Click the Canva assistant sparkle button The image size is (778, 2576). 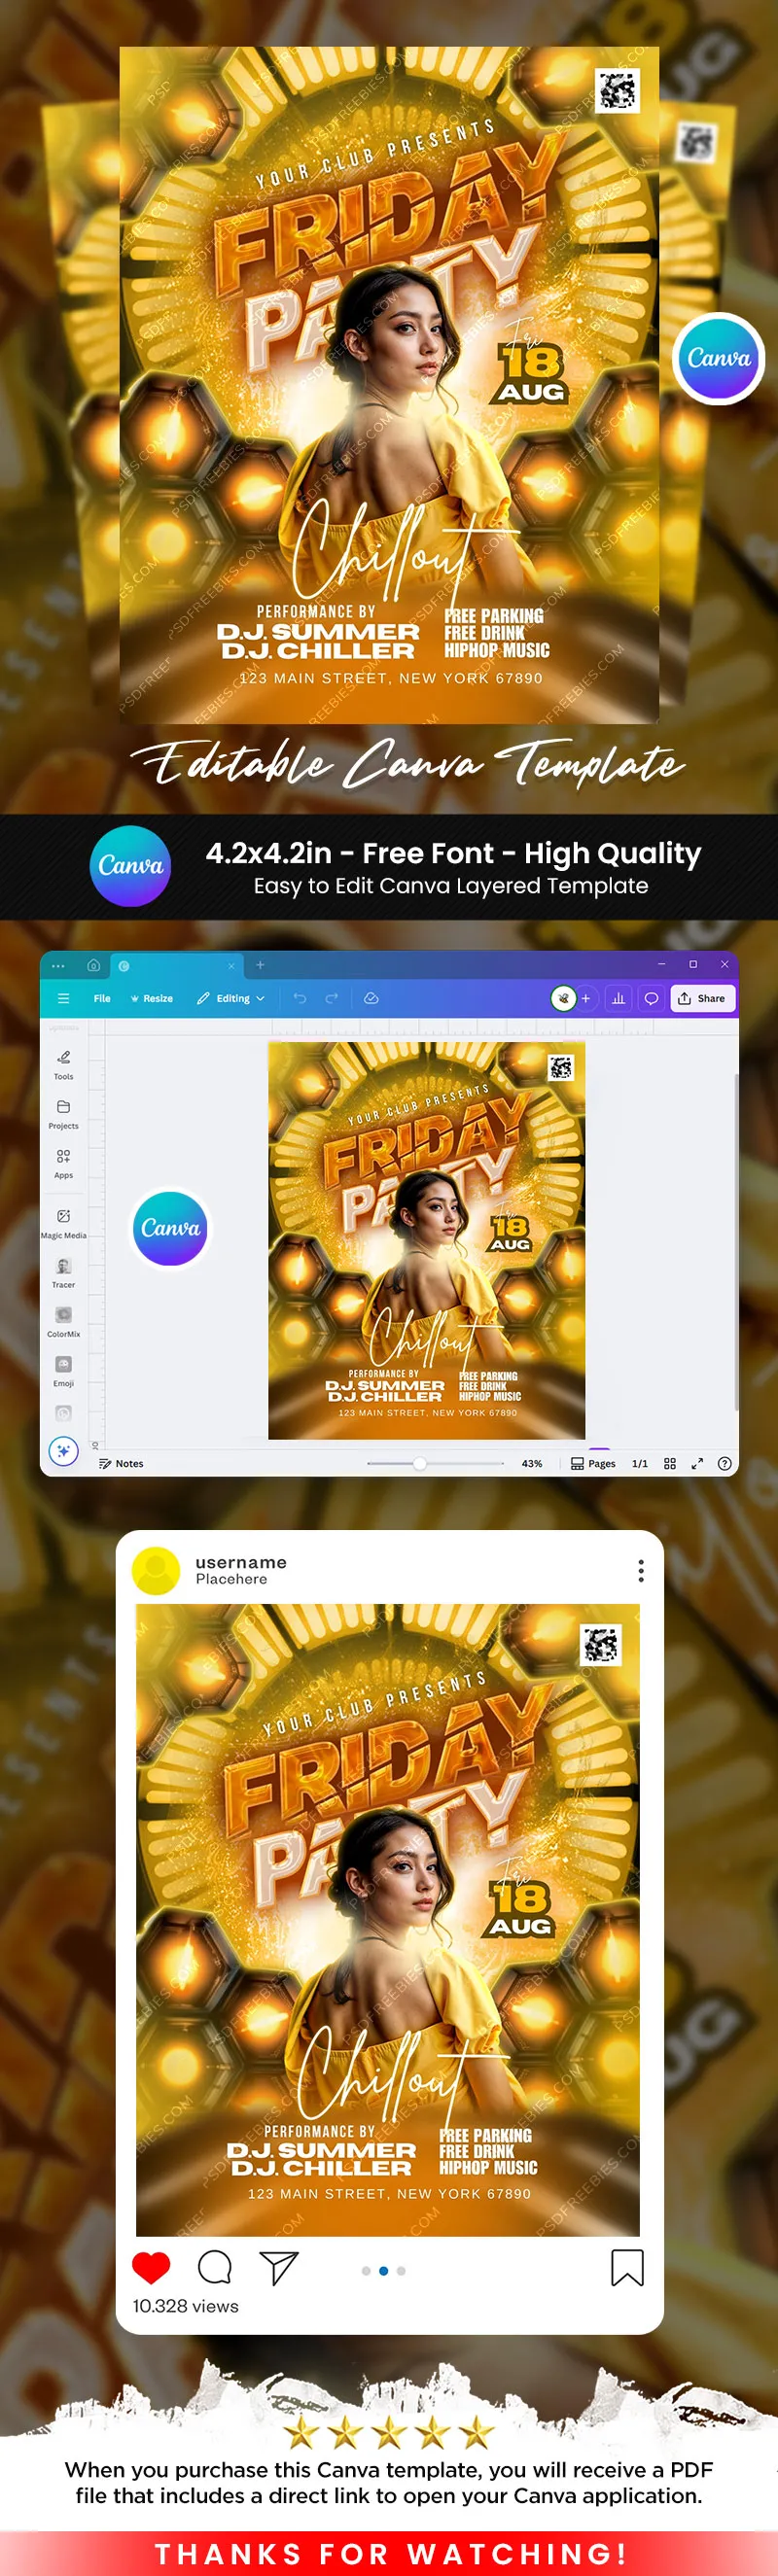[x=63, y=1450]
